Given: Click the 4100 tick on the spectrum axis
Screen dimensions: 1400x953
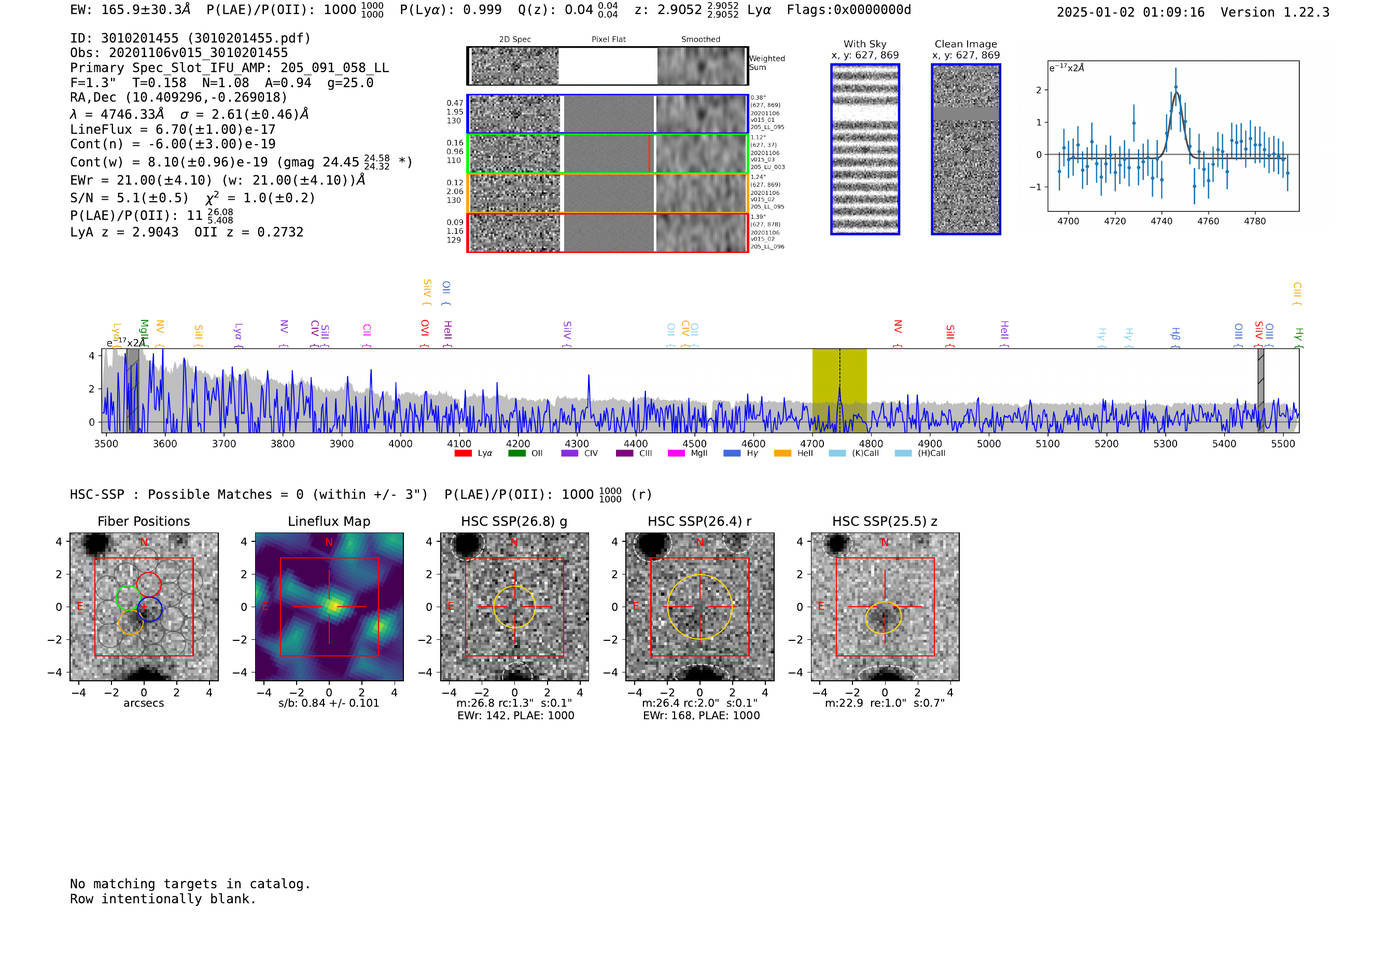Looking at the screenshot, I should 459,444.
